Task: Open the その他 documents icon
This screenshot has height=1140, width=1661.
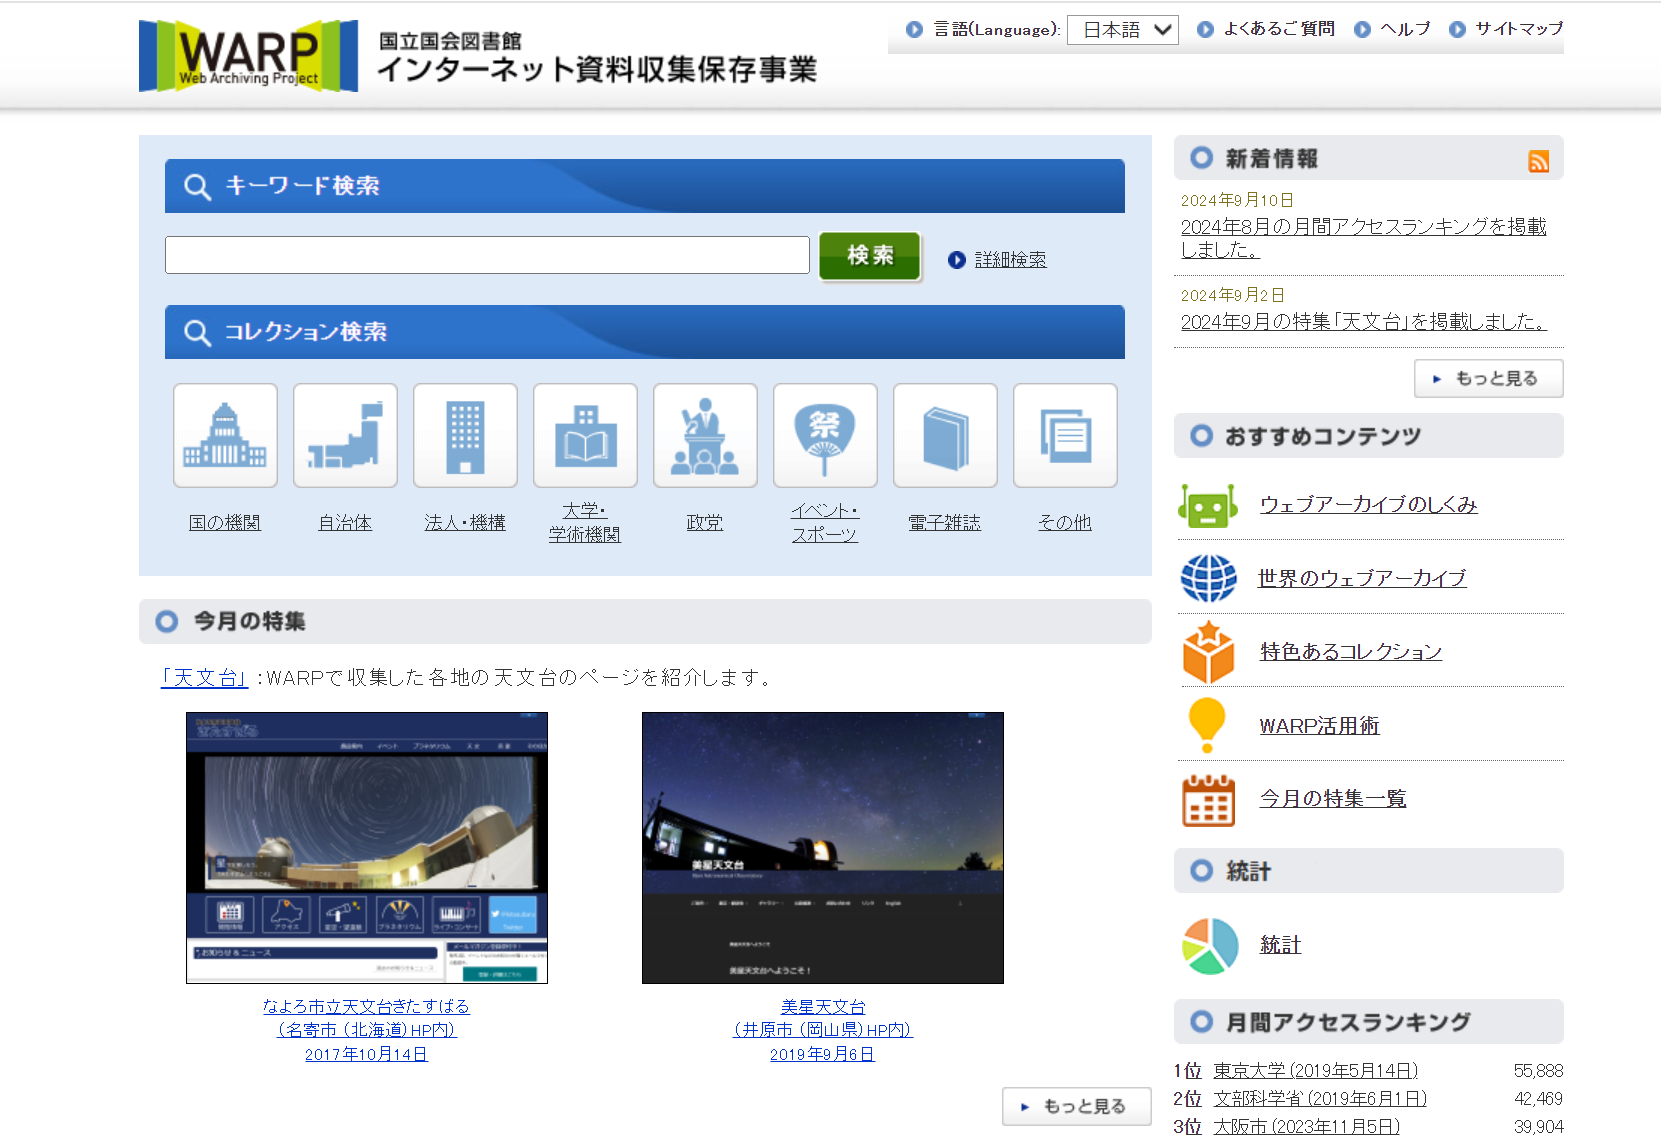Action: pyautogui.click(x=1065, y=436)
